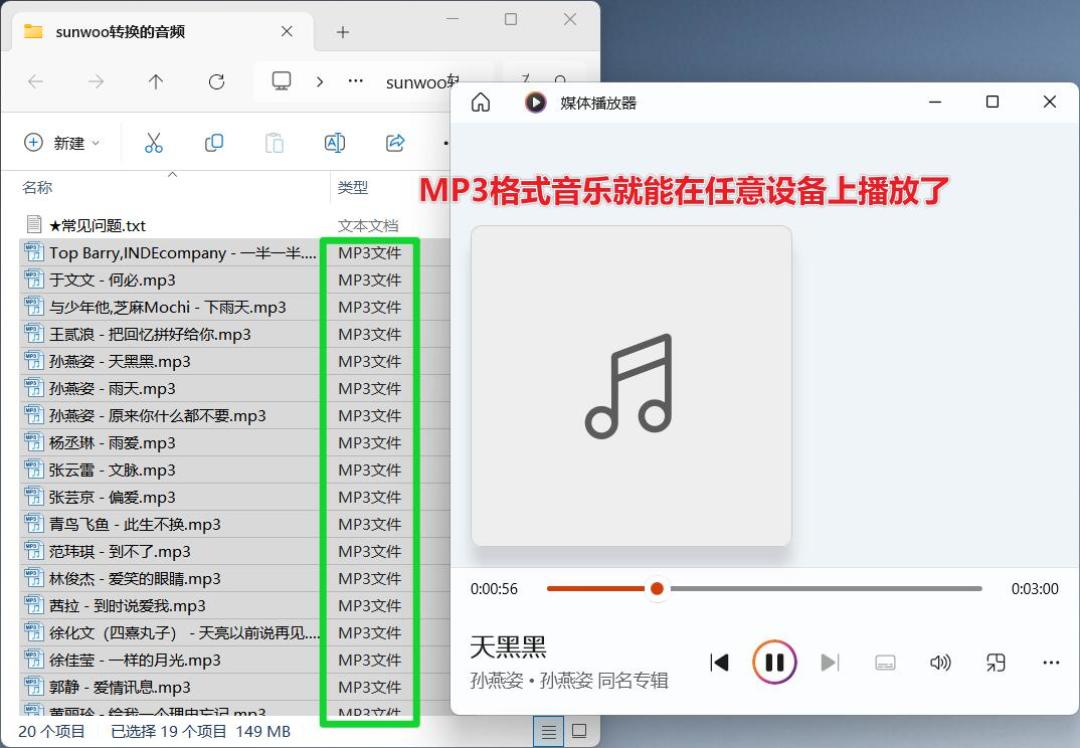
Task: Skip to next track in Media Player
Action: (x=830, y=663)
